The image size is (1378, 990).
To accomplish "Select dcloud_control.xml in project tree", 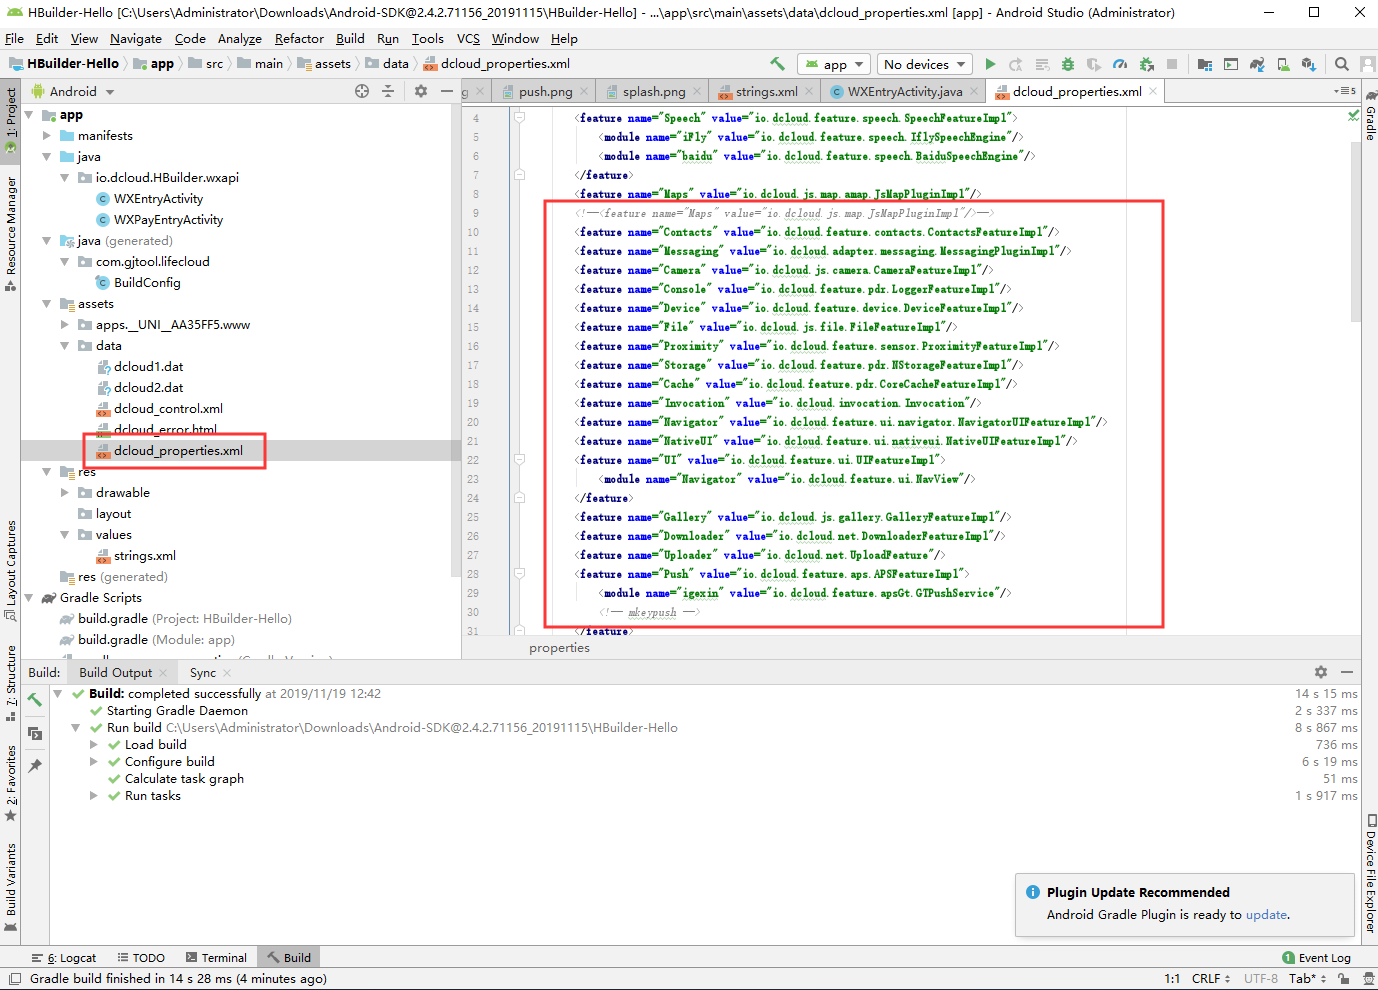I will 168,409.
